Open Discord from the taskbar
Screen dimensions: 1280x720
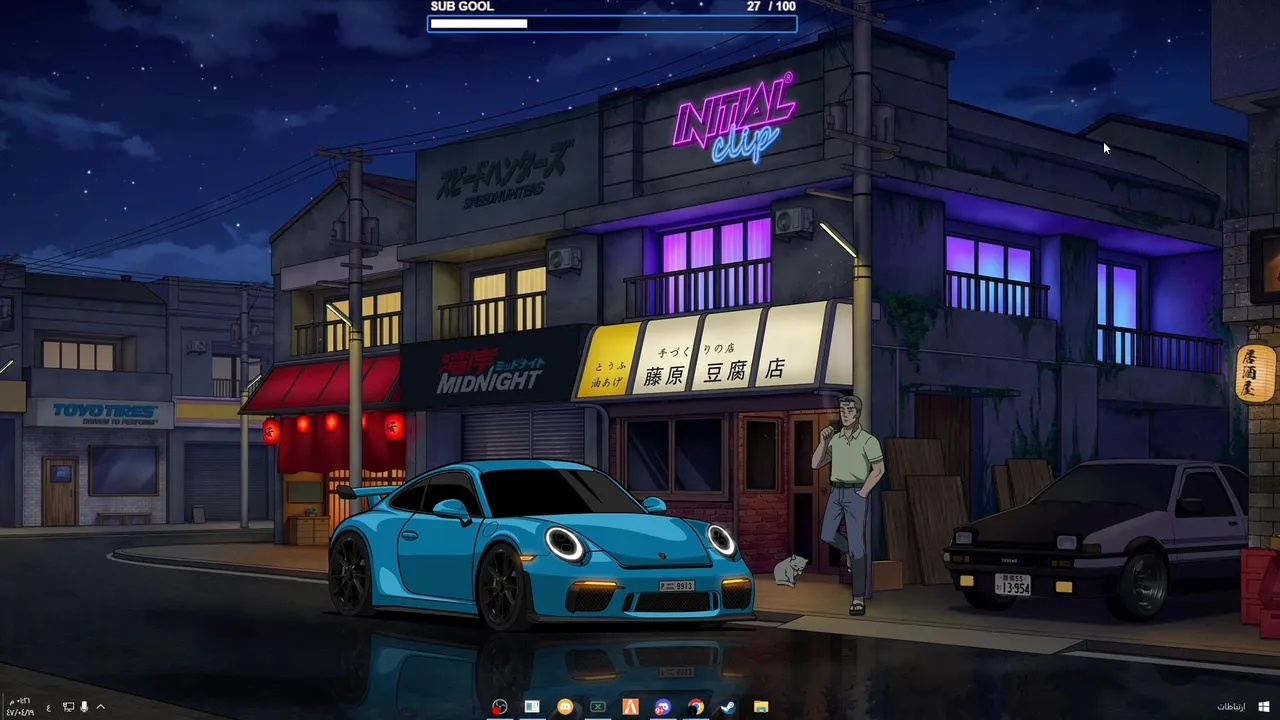tap(565, 707)
